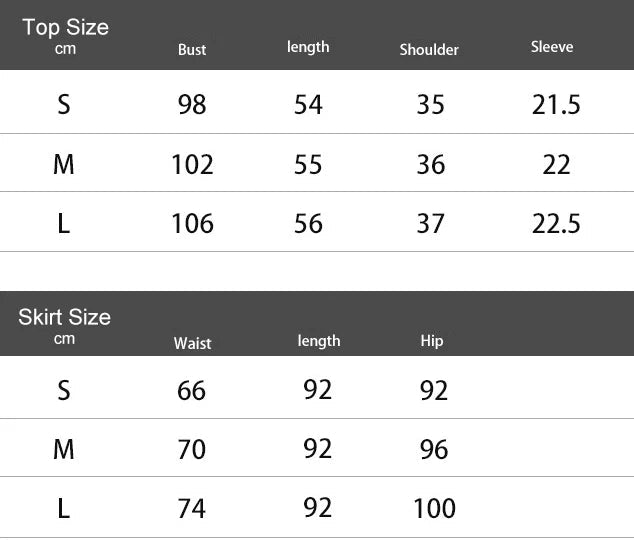Screen dimensions: 634x542
Task: Select hip value 100
Action: tap(434, 508)
